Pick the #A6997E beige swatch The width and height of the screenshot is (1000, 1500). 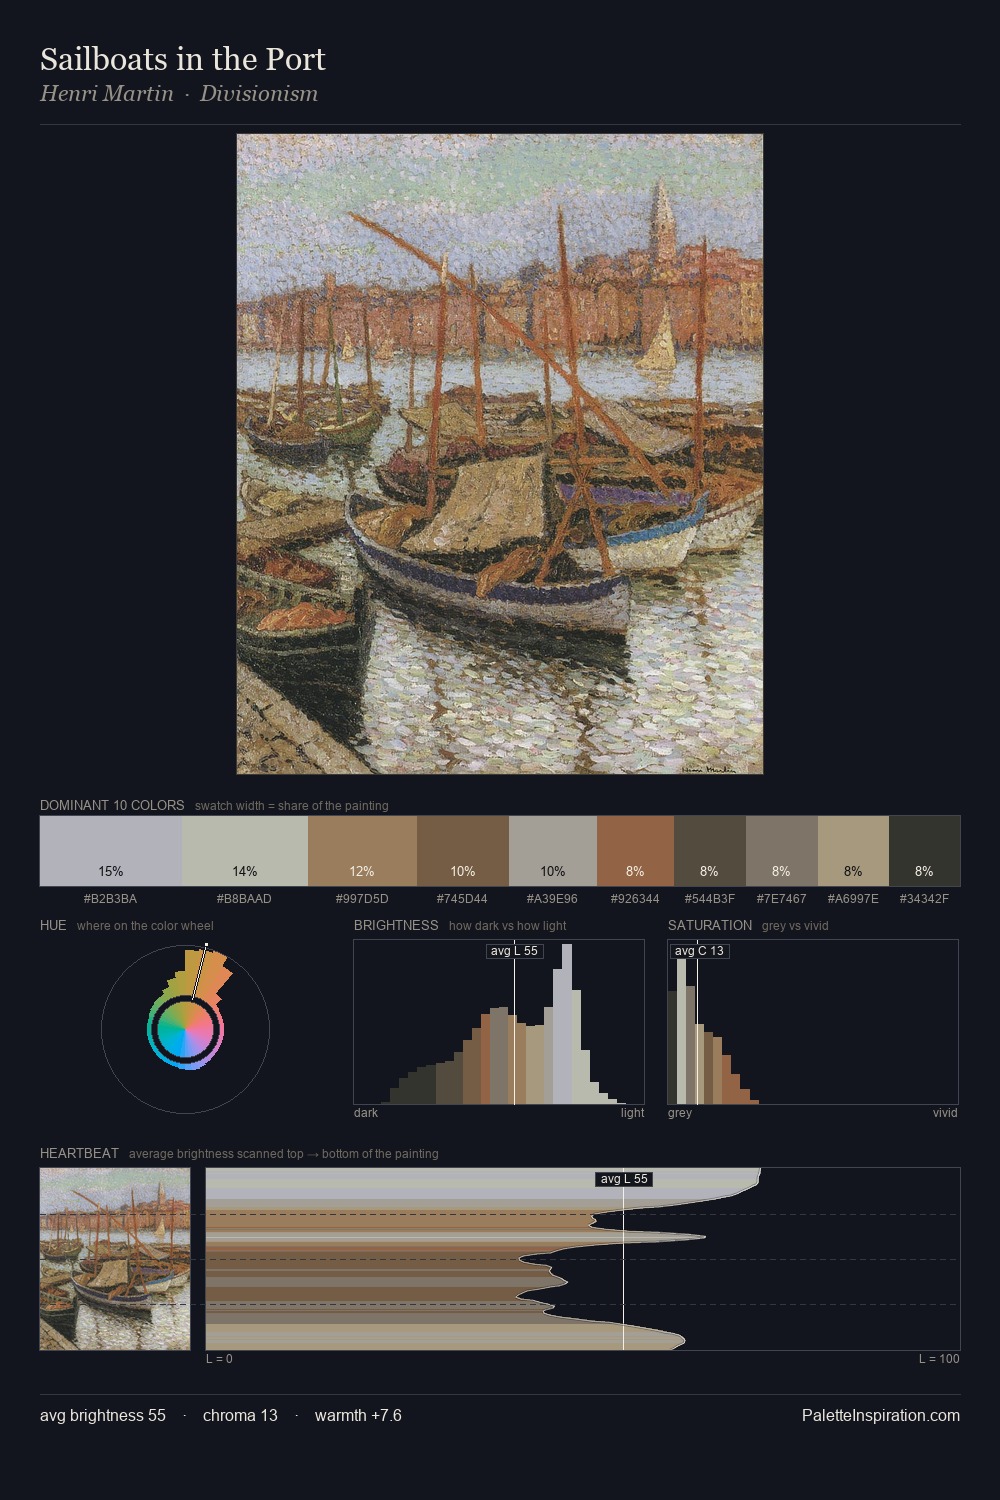click(x=853, y=851)
